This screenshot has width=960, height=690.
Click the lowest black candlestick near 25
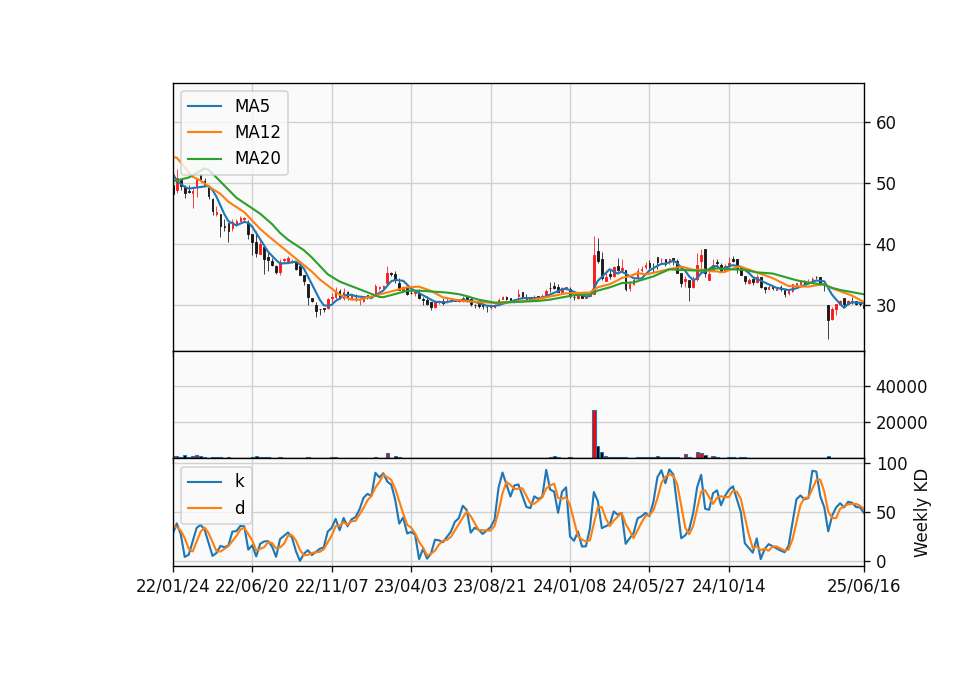pyautogui.click(x=828, y=322)
